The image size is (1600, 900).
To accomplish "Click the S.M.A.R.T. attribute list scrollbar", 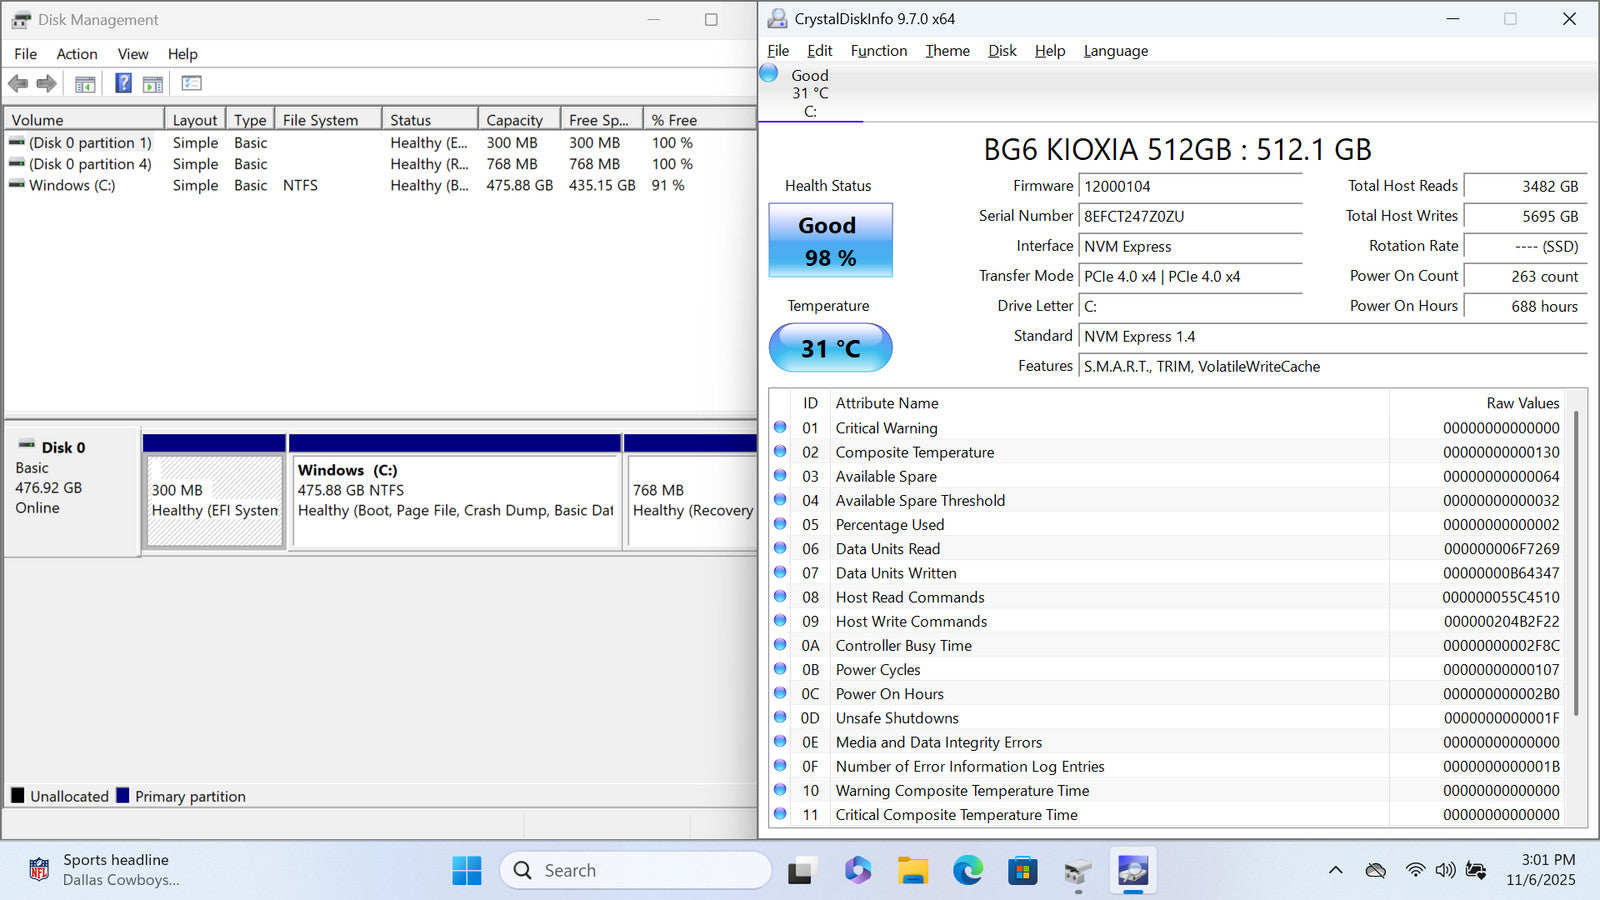I will tap(1576, 560).
